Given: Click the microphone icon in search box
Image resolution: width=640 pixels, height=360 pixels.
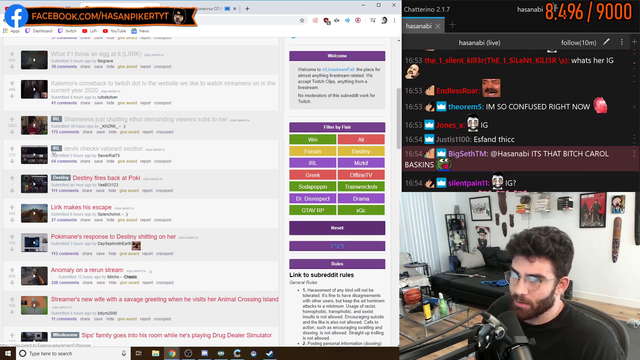Looking at the screenshot, I should (124, 353).
